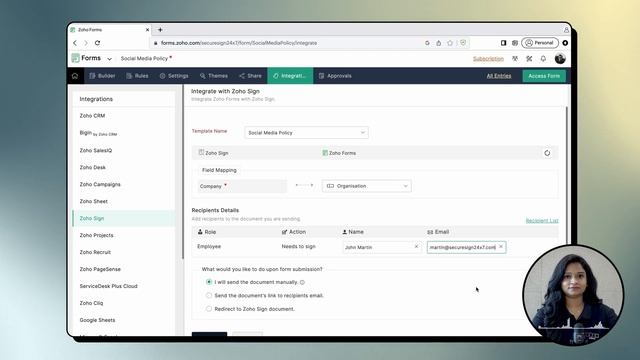Screen dimensions: 640x360
Task: Clear the recipient email field
Action: (x=501, y=247)
